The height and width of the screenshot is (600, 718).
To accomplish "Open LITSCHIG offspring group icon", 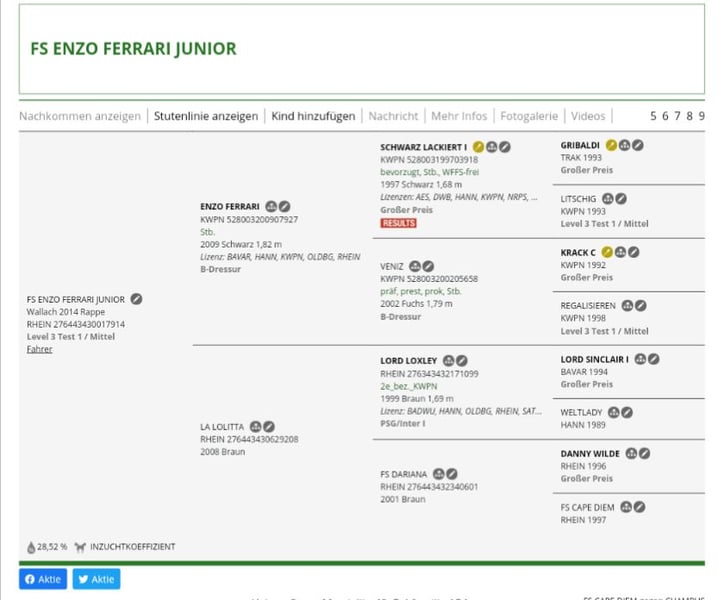I will [608, 199].
